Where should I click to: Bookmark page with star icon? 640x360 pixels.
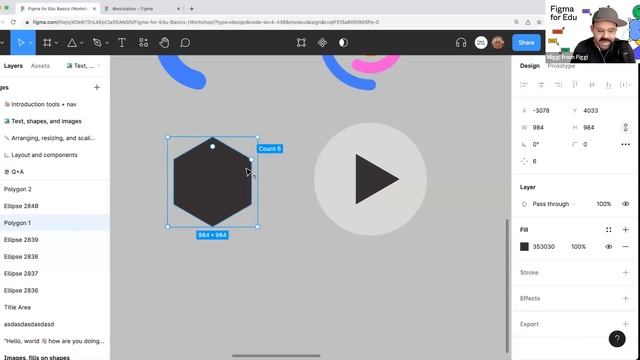pyautogui.click(x=539, y=22)
